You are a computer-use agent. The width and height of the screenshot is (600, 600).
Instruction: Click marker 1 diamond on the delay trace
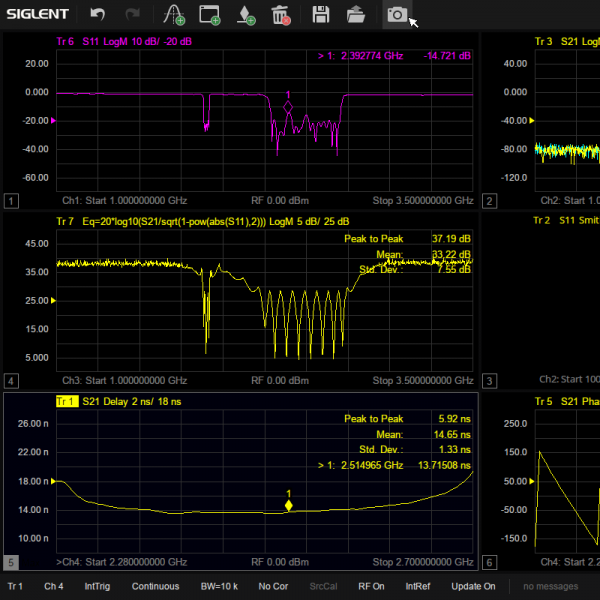click(x=289, y=506)
